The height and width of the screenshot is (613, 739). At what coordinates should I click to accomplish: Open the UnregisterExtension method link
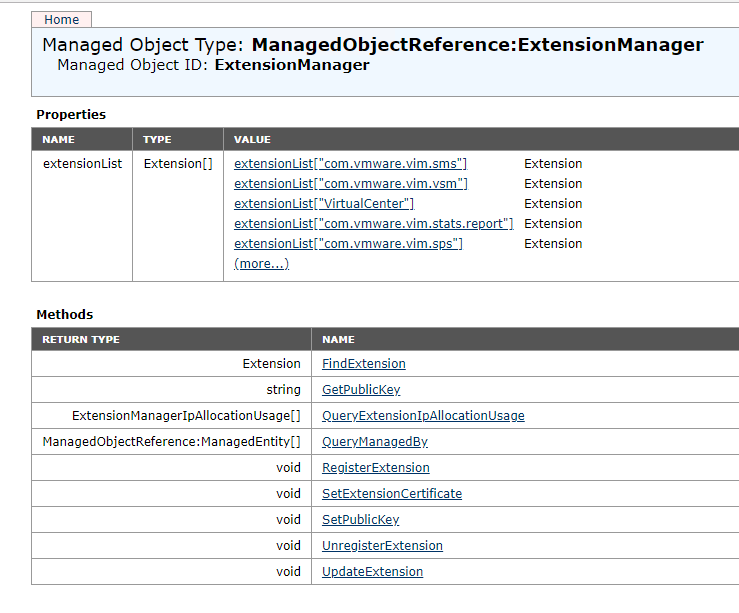[x=382, y=546]
